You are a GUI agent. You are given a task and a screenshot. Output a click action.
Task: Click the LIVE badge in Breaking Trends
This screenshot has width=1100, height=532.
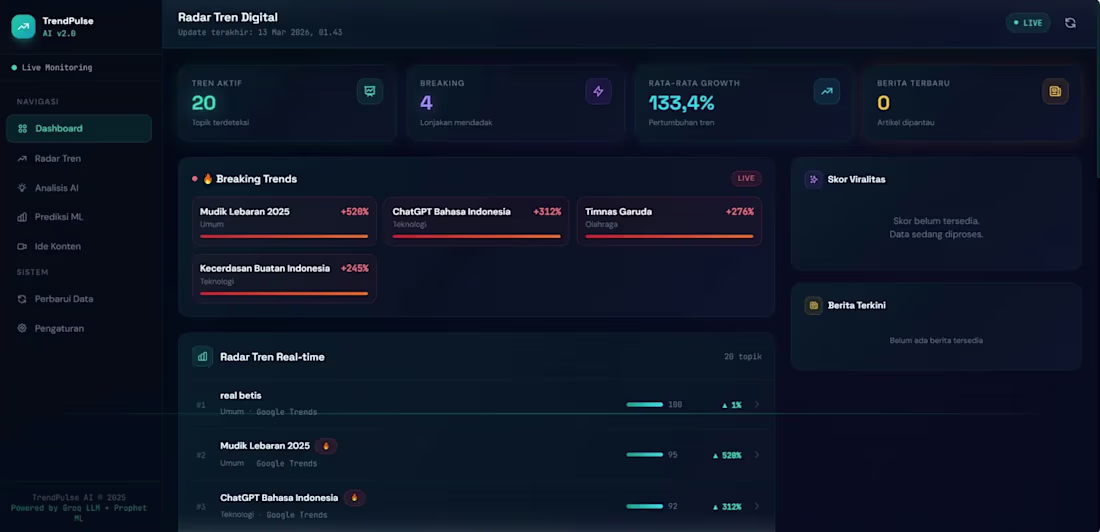[x=746, y=178]
